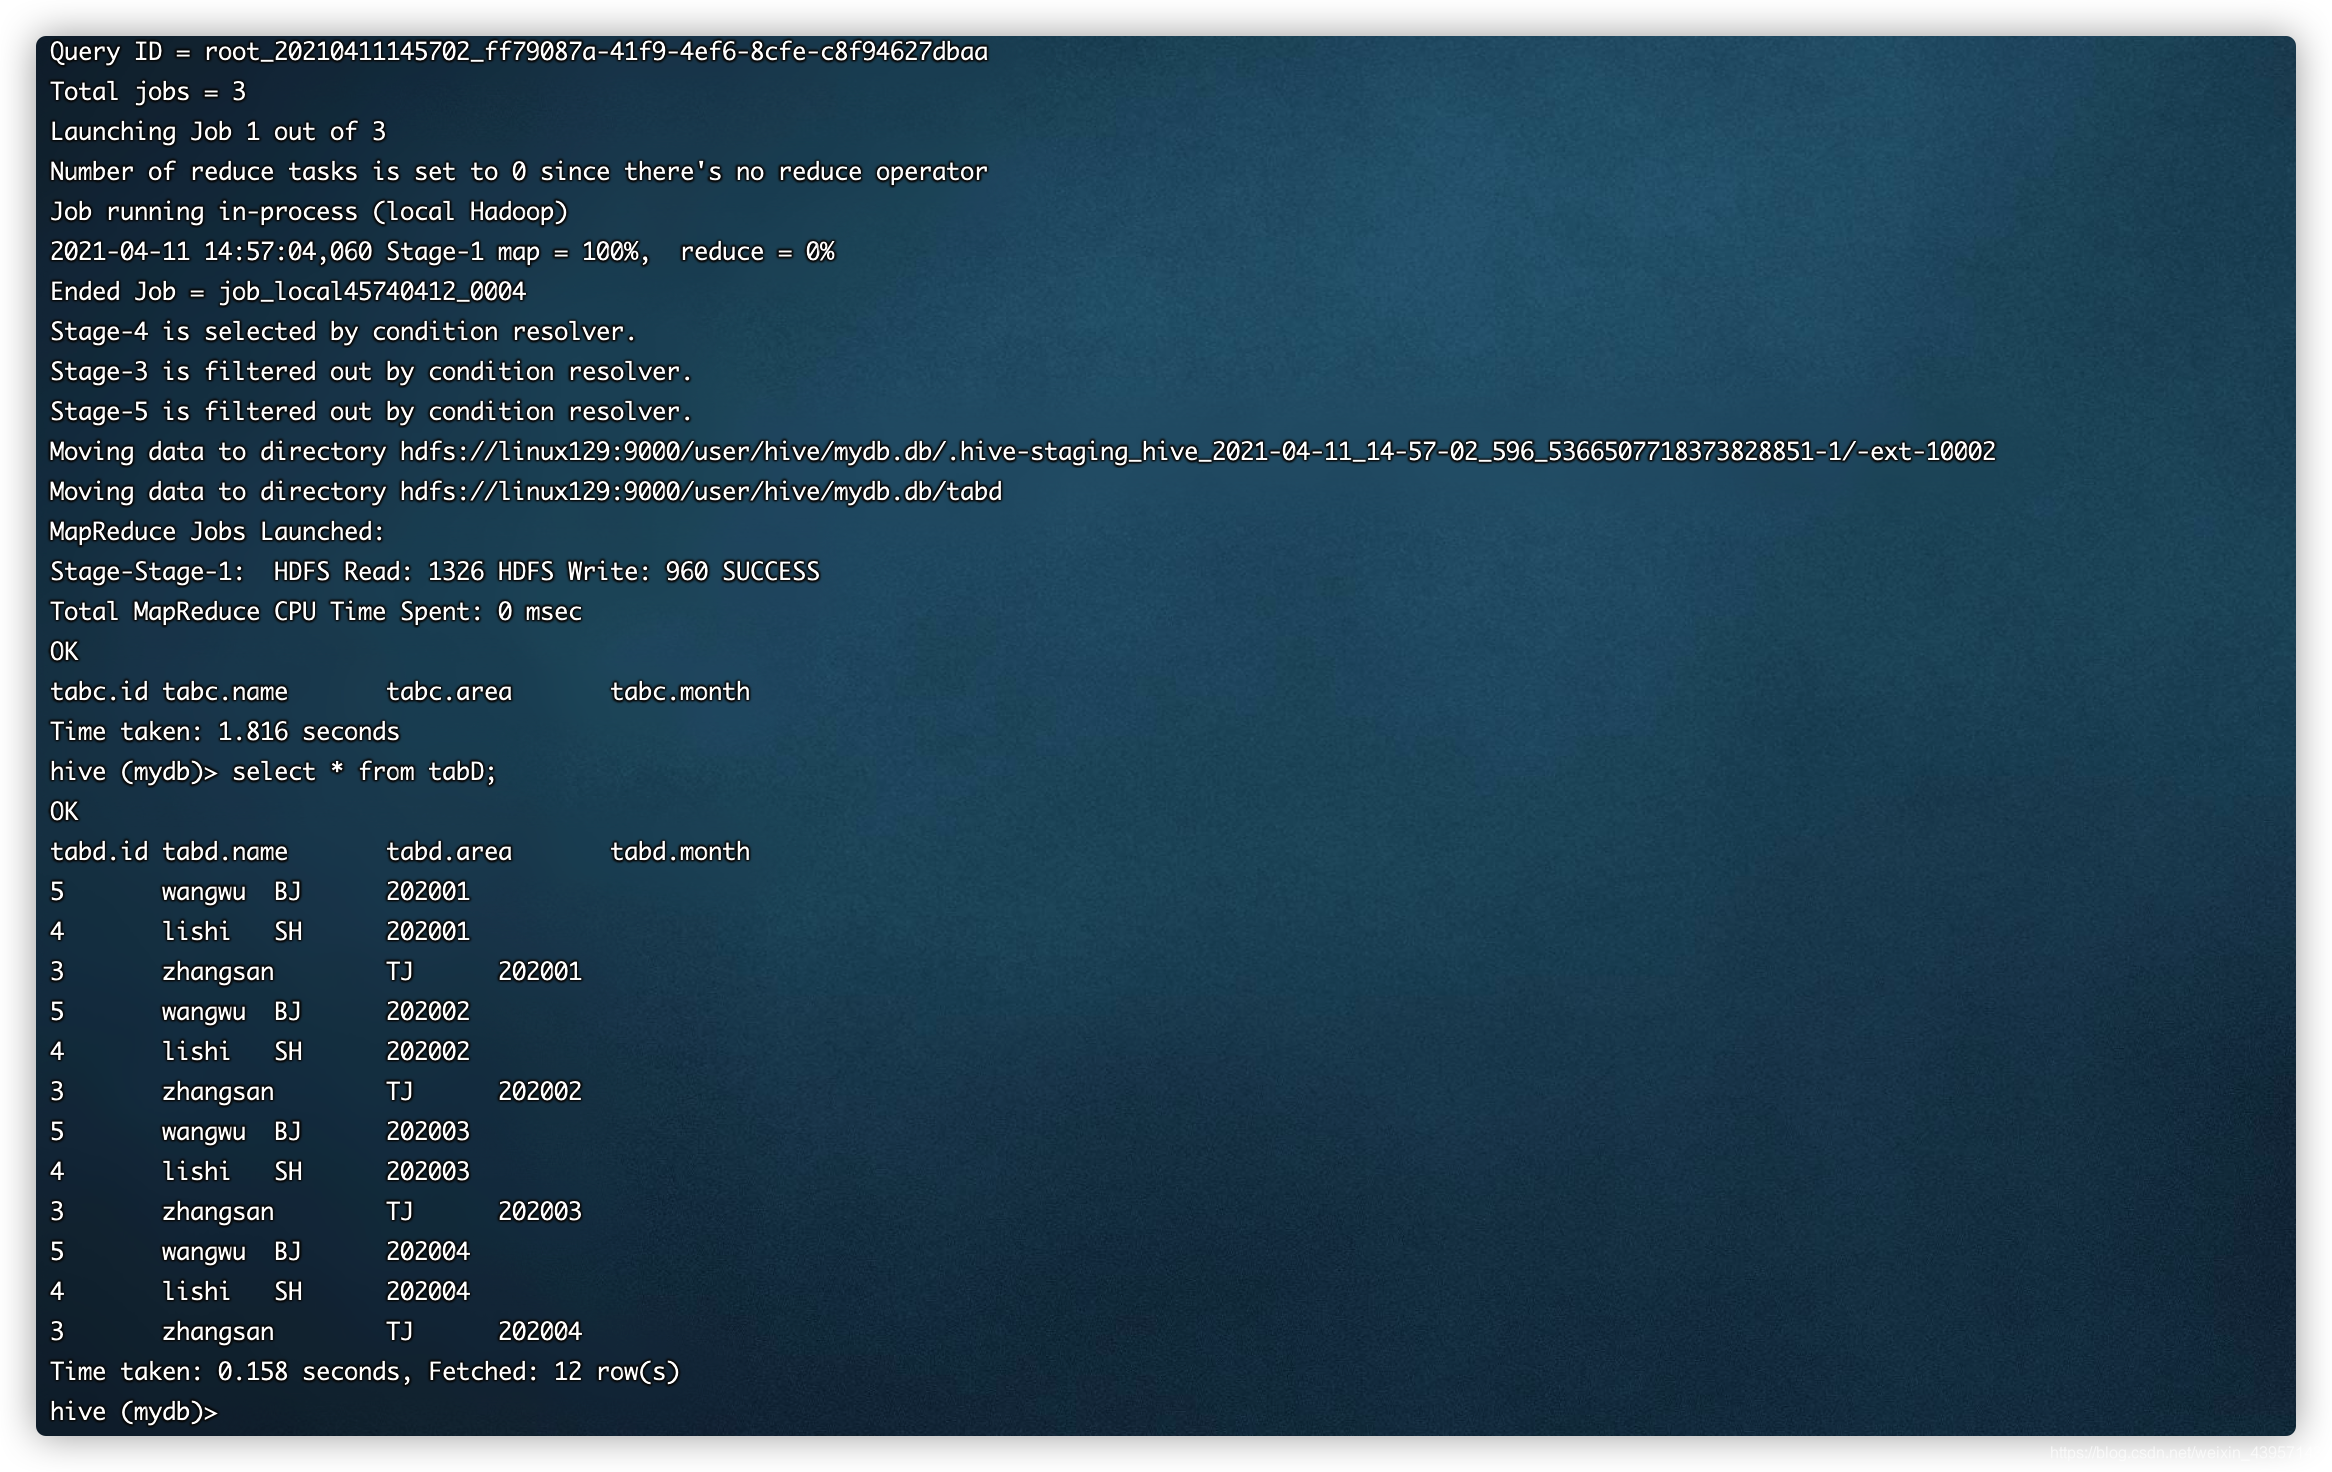Click 'TJ' in the zhangsan 202002 row
Image resolution: width=2332 pixels, height=1472 pixels.
click(x=400, y=1092)
